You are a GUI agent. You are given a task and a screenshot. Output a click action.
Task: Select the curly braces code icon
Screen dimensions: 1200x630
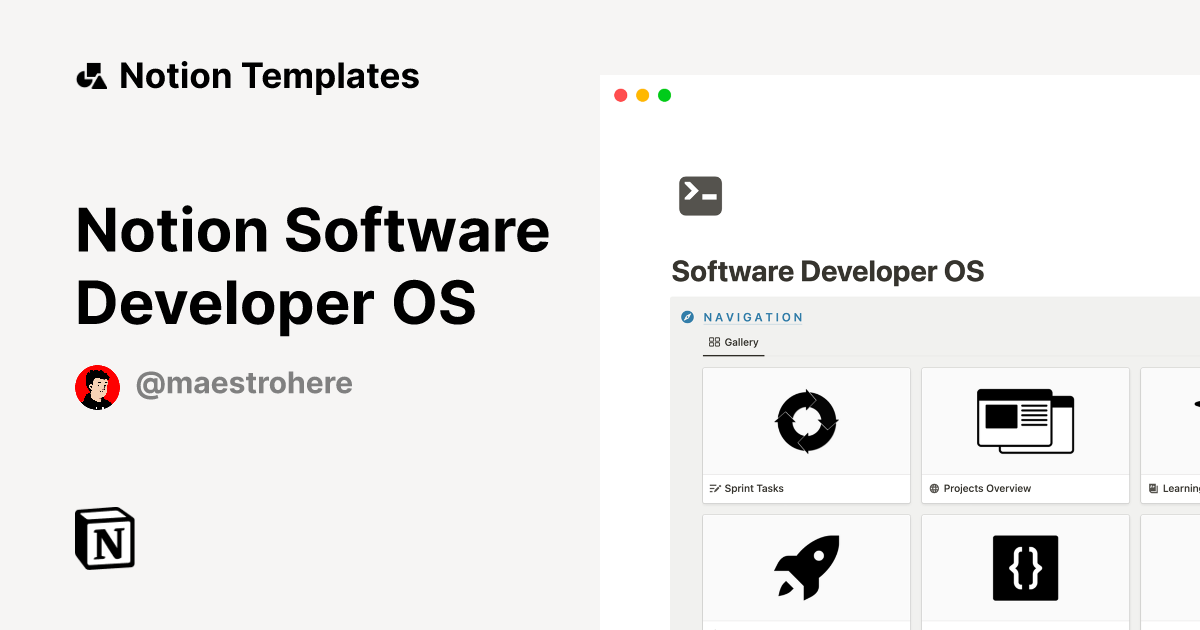coord(1025,567)
